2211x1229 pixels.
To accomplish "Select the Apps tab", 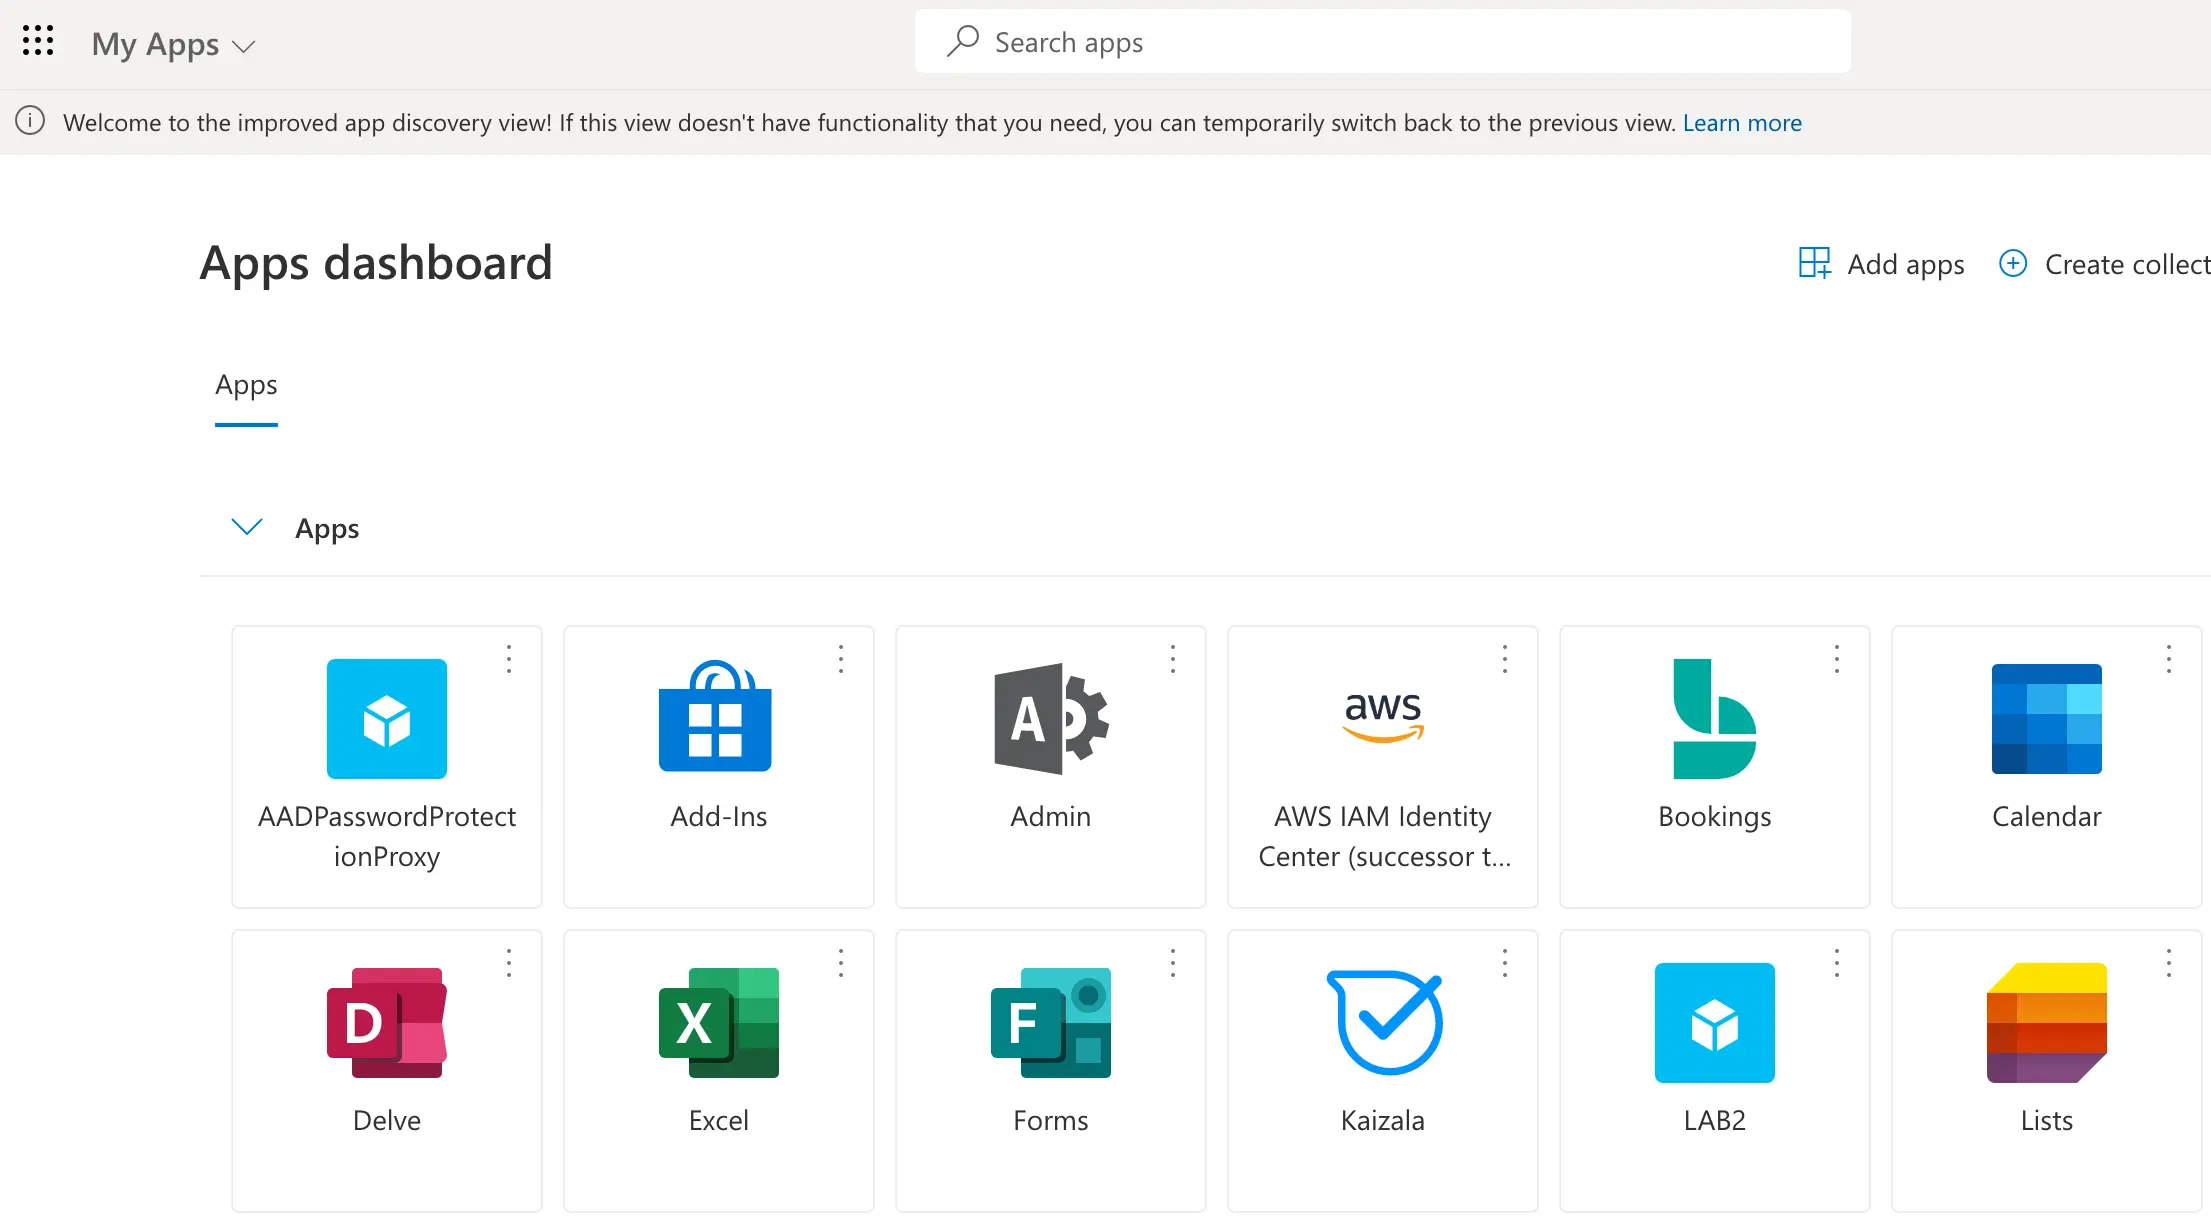I will tap(246, 385).
